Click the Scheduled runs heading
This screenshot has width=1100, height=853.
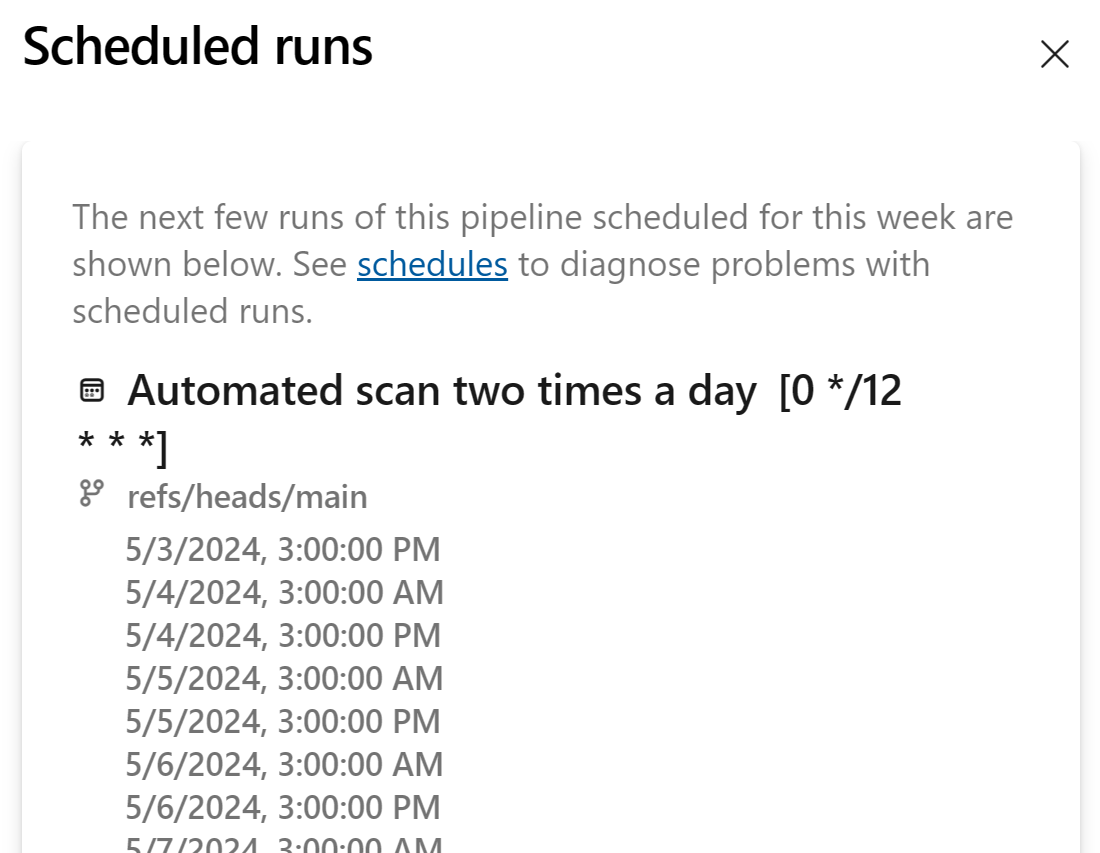click(198, 46)
